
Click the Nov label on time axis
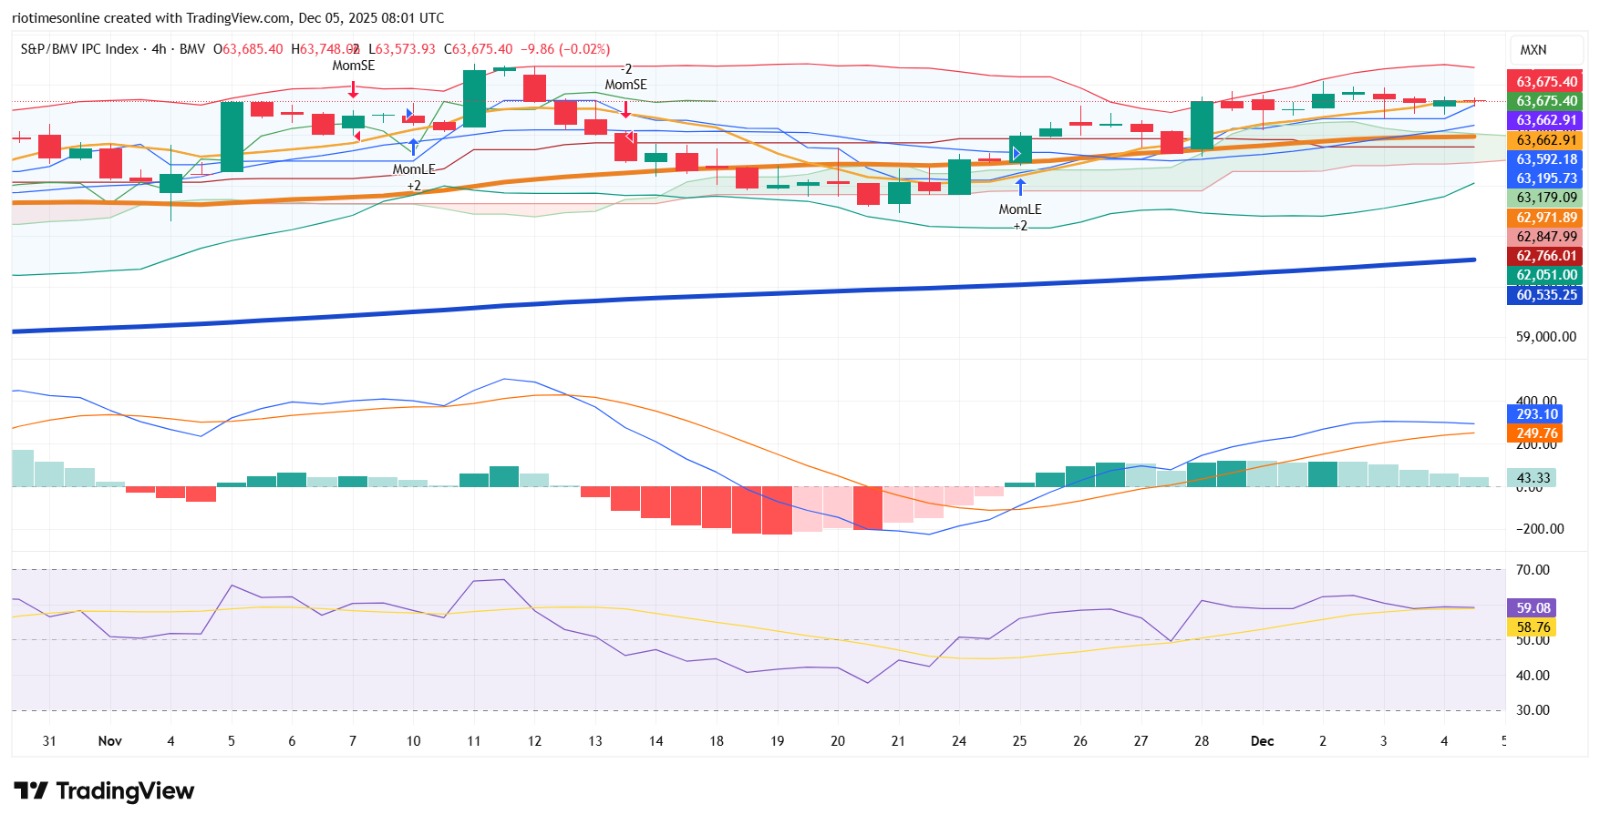(110, 741)
